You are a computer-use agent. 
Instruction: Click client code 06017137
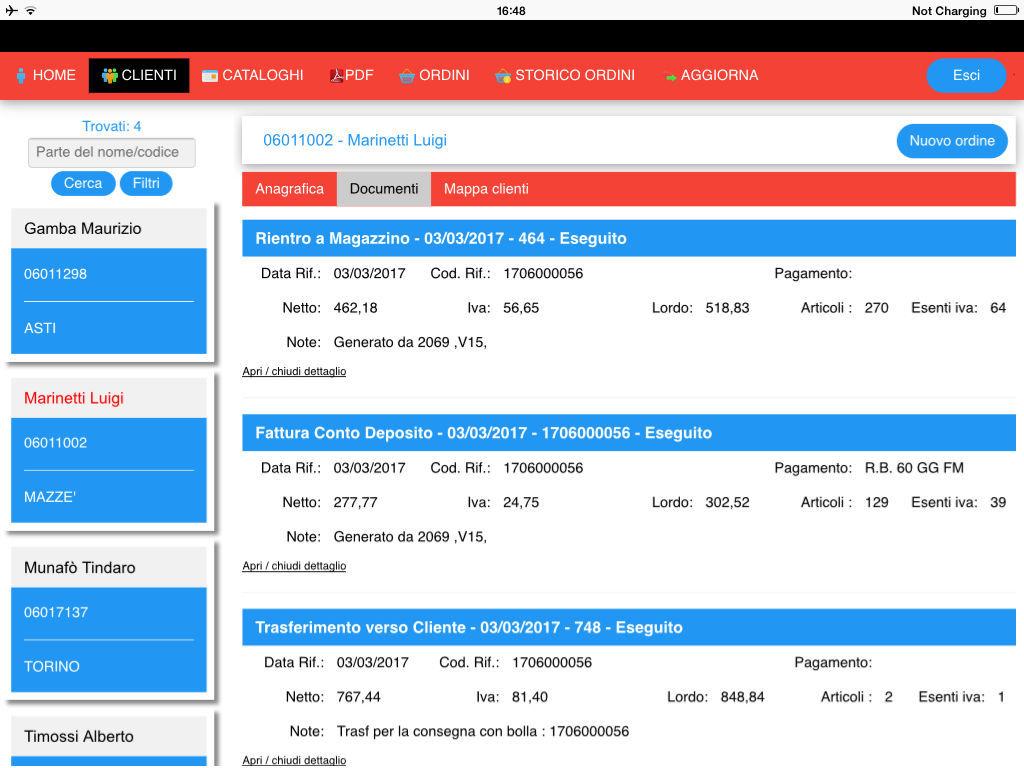tap(56, 612)
